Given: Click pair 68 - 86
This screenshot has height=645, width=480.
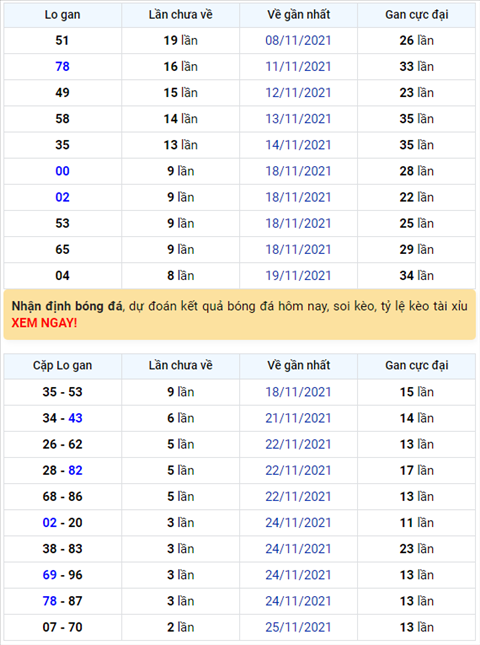Looking at the screenshot, I should (63, 497).
